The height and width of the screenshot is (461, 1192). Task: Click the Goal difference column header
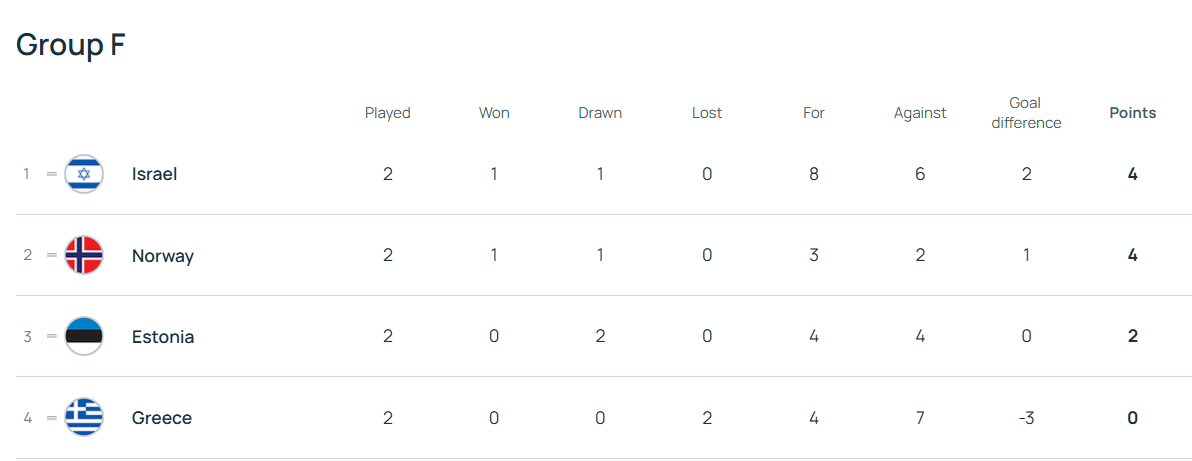coord(1025,113)
